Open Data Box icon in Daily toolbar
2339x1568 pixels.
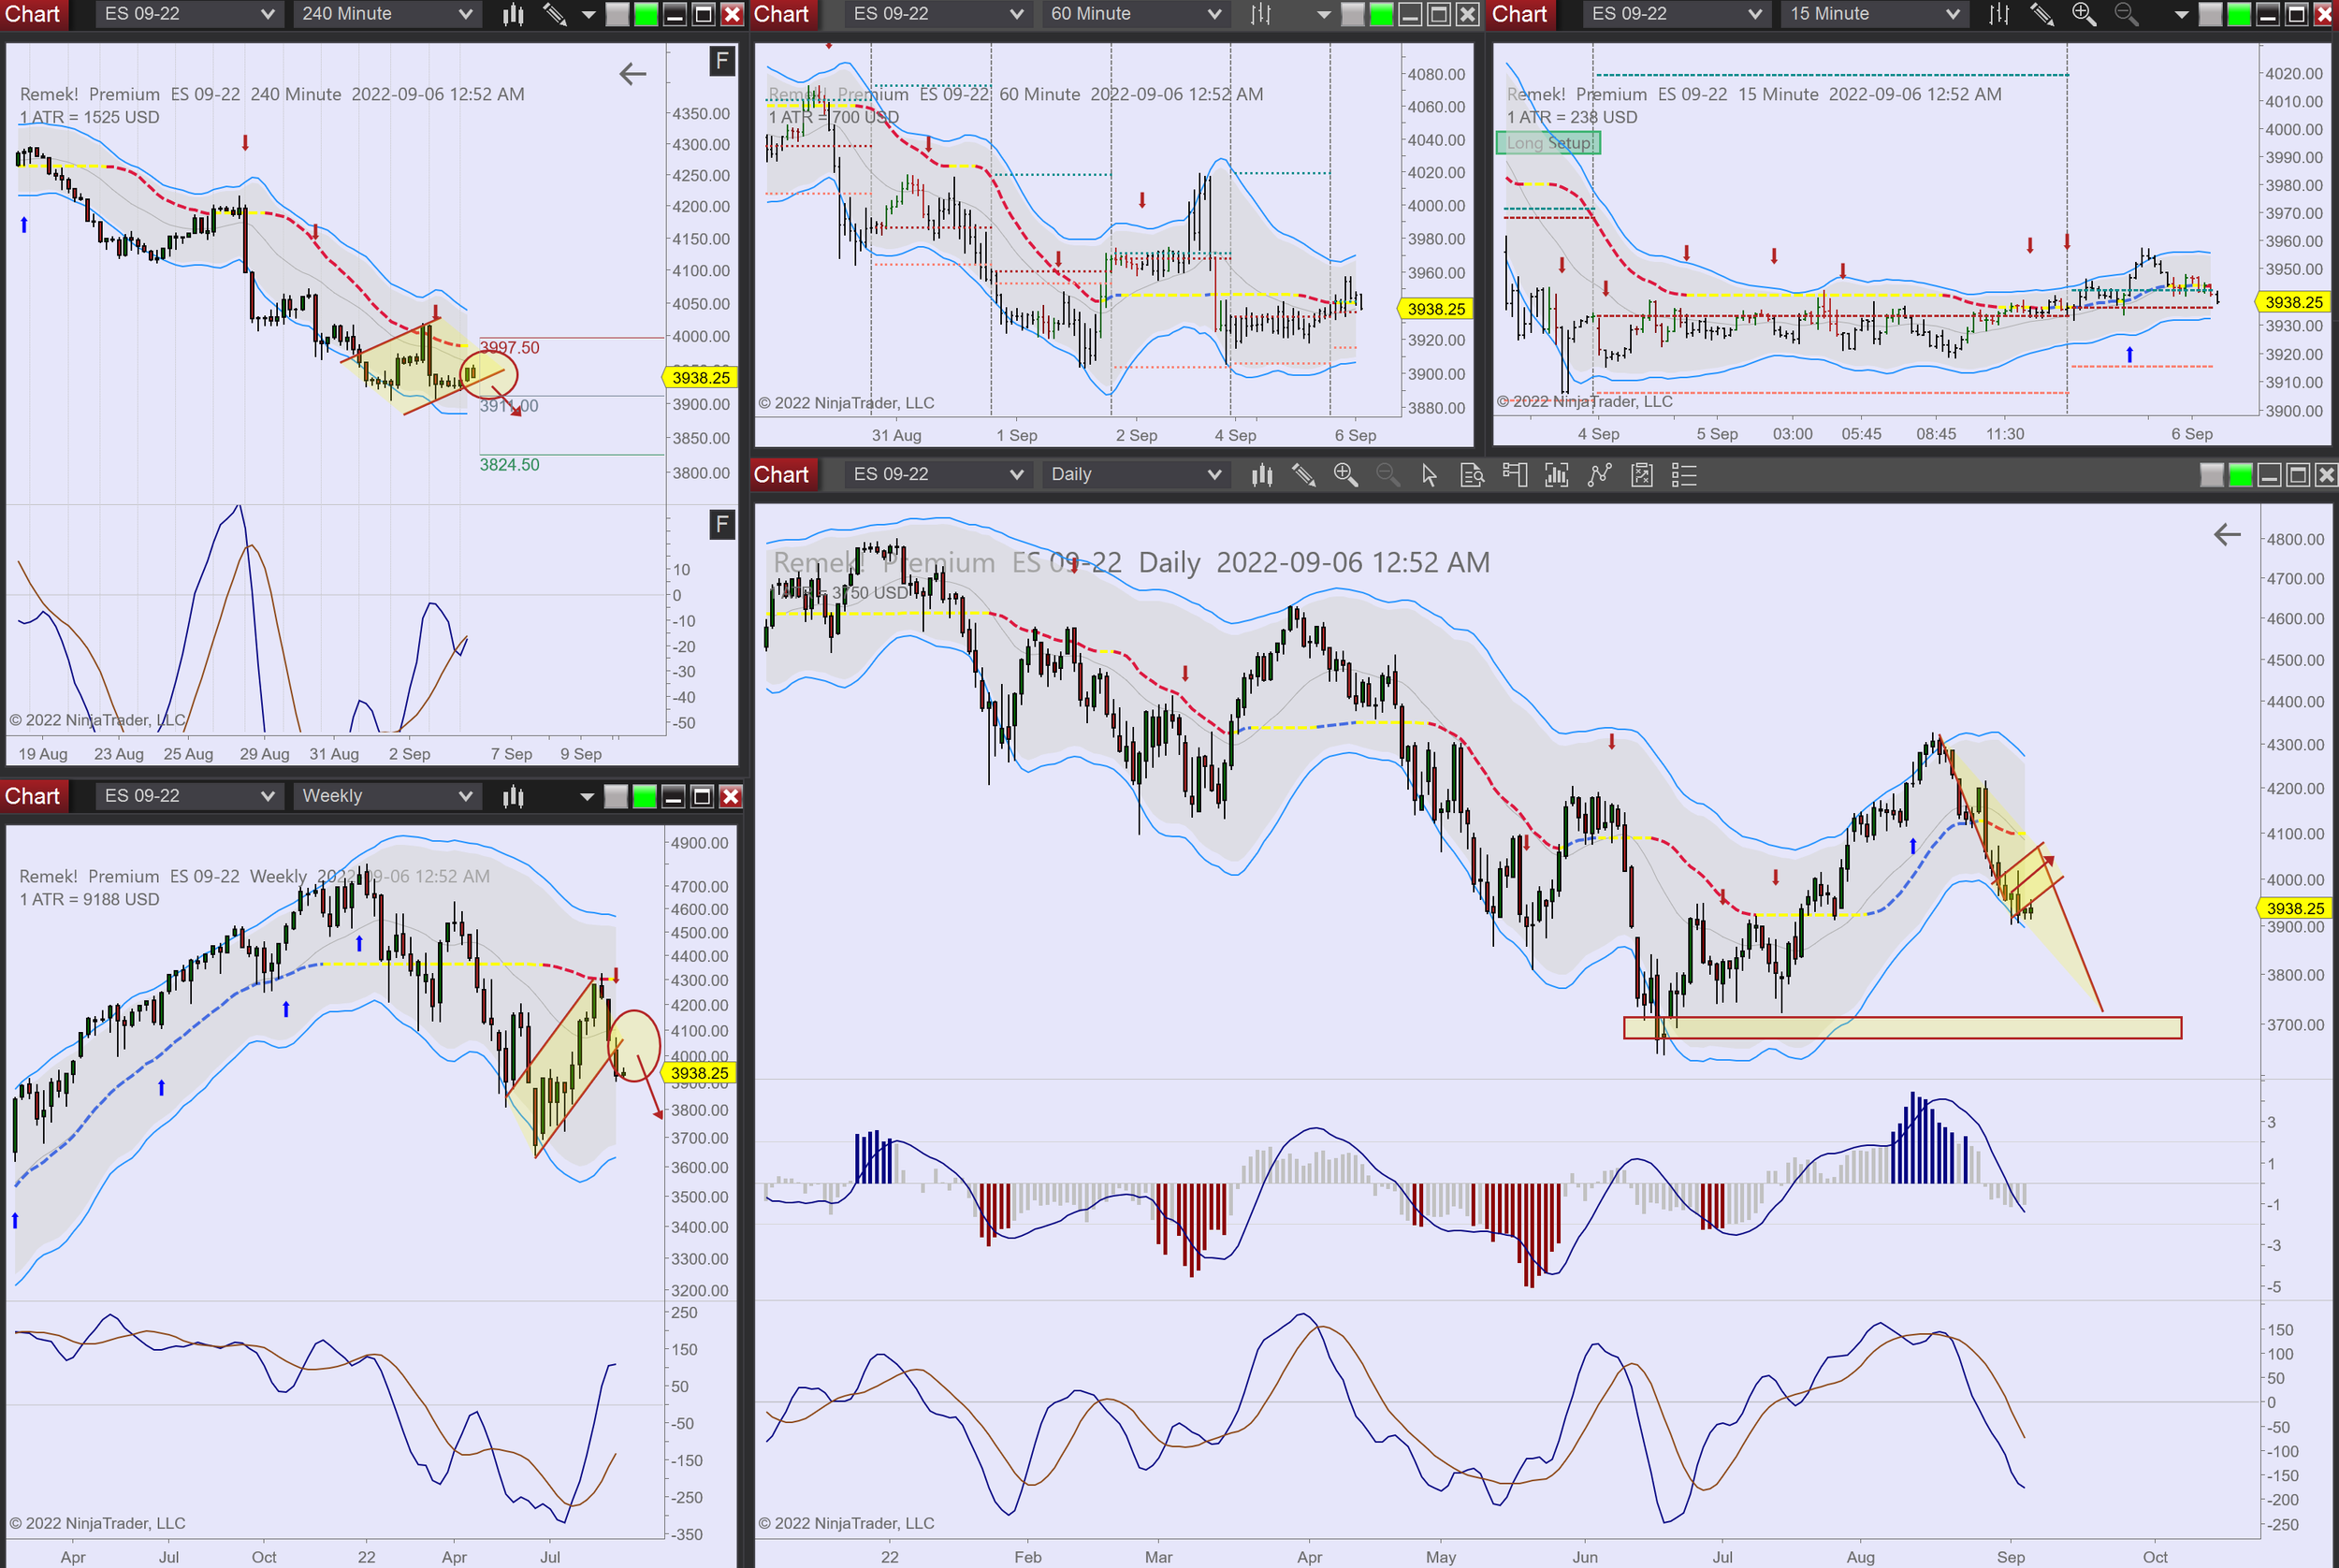coord(1472,475)
